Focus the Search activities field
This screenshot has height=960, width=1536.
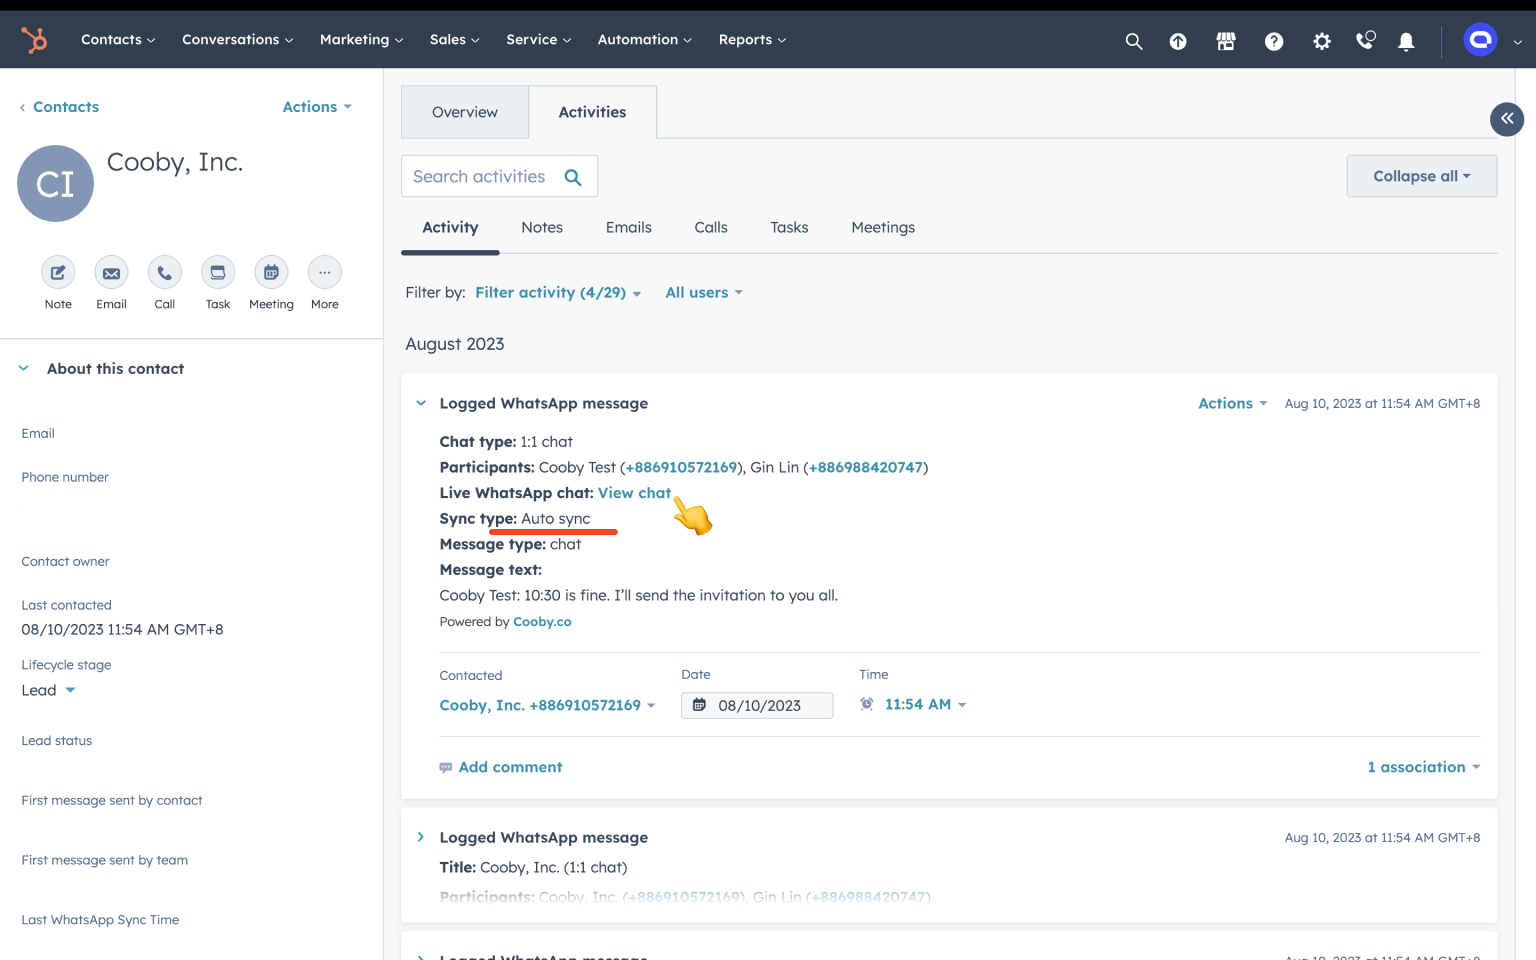(x=499, y=176)
